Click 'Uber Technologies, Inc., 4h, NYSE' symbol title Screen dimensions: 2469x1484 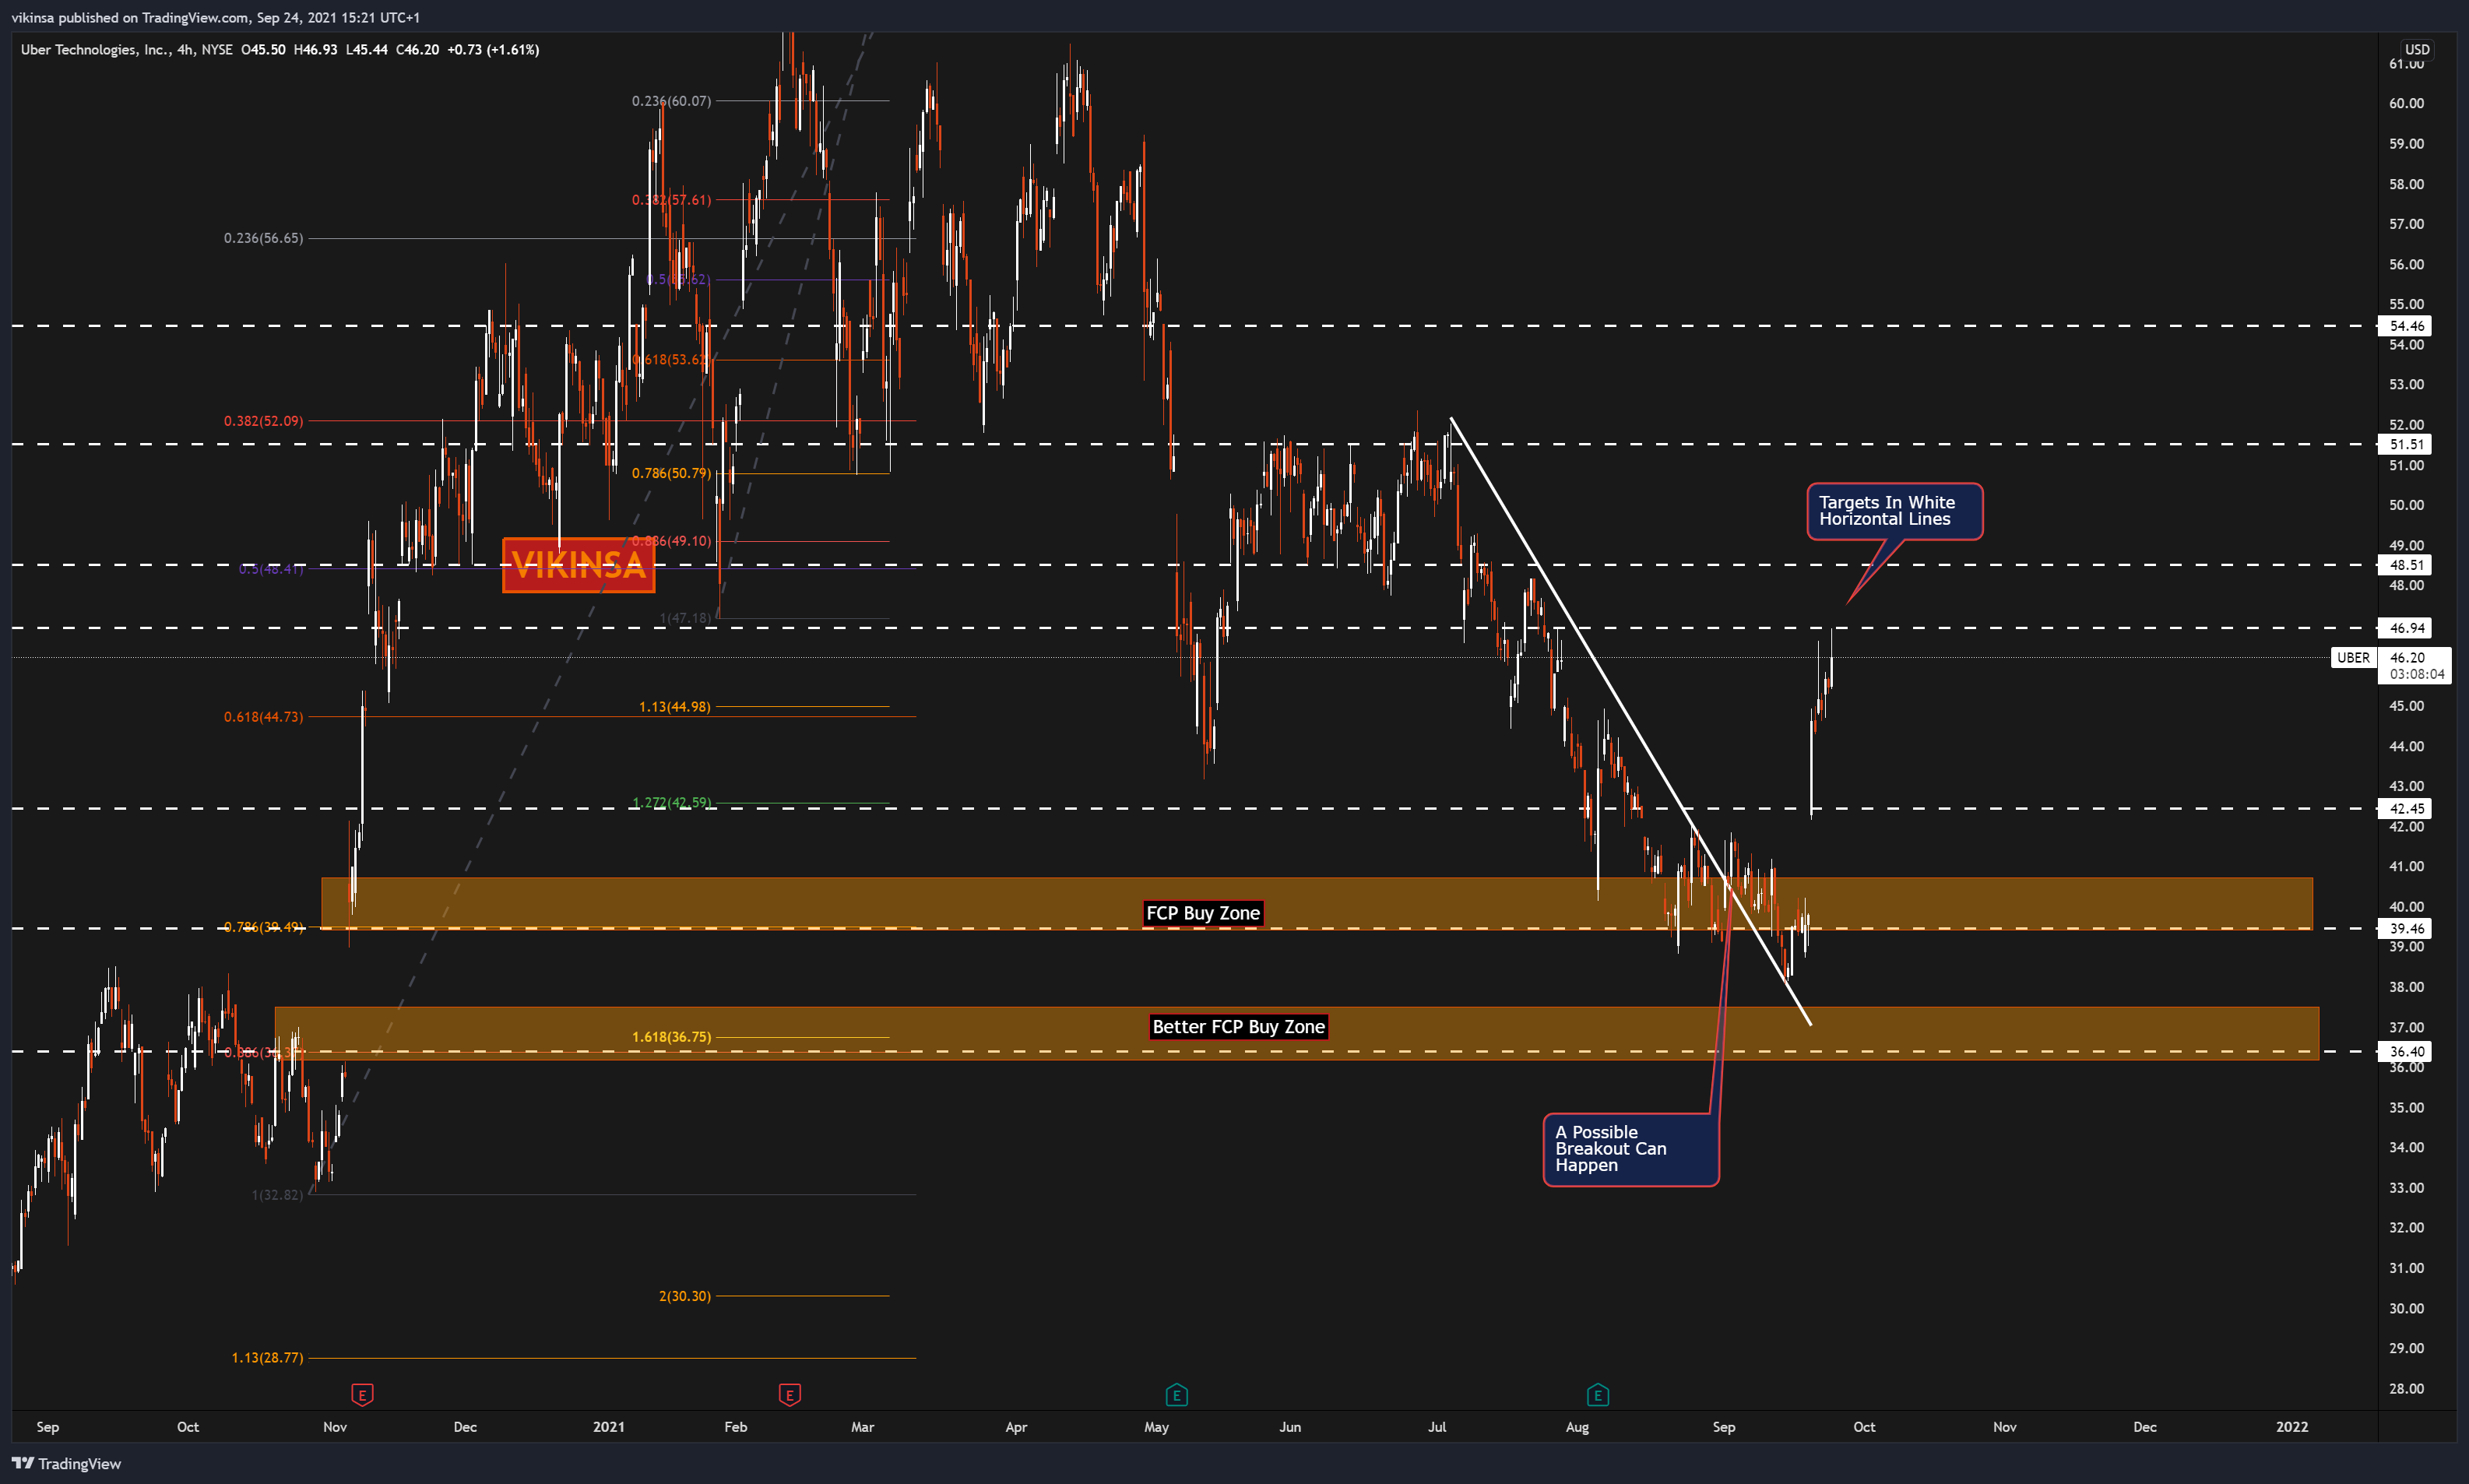pyautogui.click(x=126, y=49)
